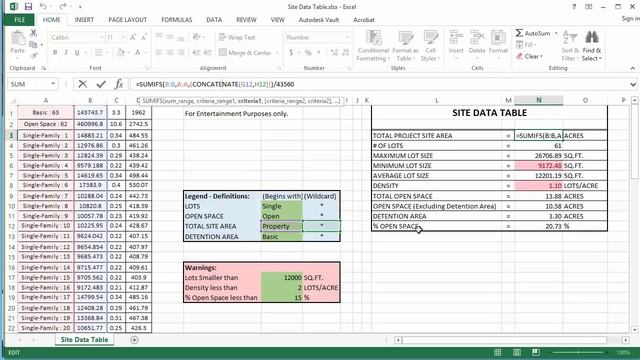
Task: Click the Name Box showing SUM
Action: point(28,84)
